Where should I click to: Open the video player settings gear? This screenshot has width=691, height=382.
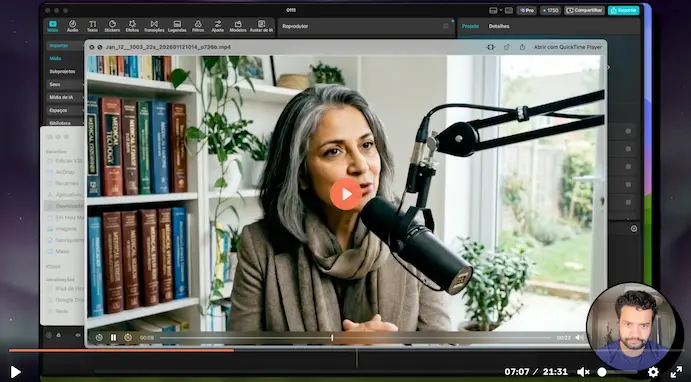[653, 372]
